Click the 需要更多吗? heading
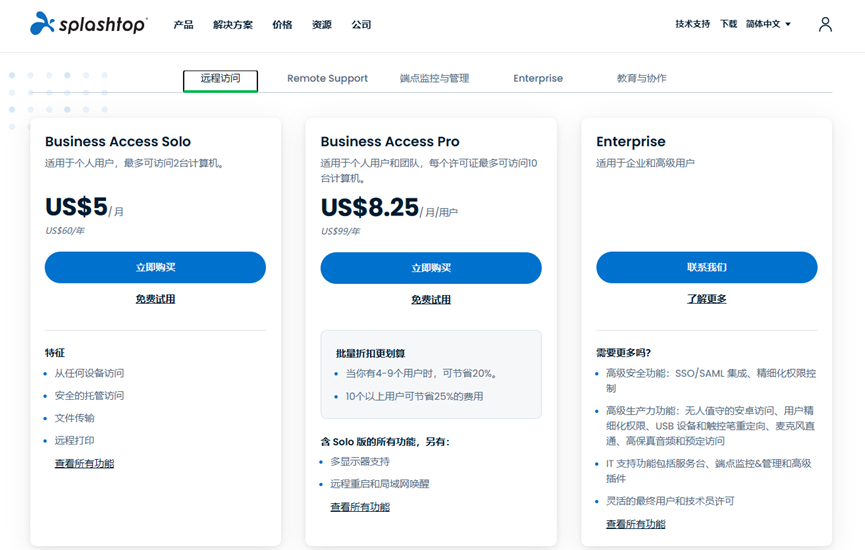The height and width of the screenshot is (550, 865). [x=623, y=353]
